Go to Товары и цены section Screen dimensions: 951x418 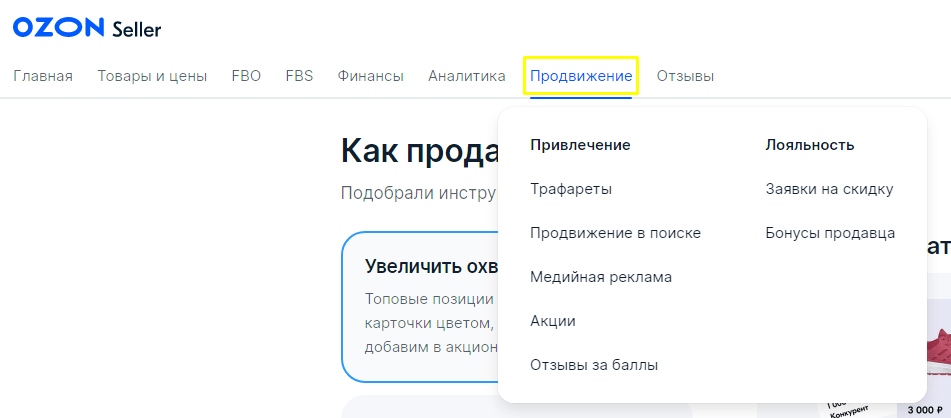152,76
